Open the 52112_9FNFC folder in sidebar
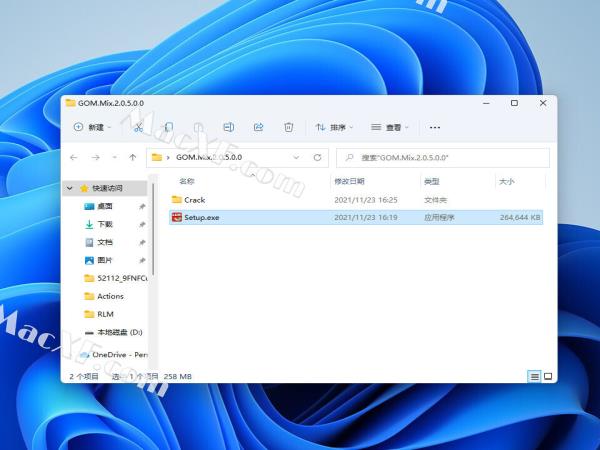This screenshot has height=450, width=600. 116,278
